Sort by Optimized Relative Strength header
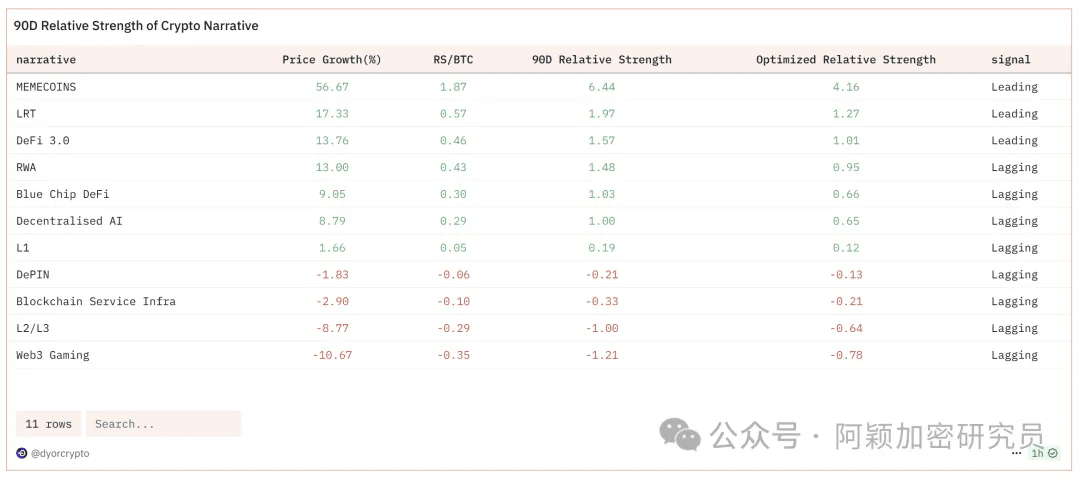Screen dimensions: 1080x479 coord(845,60)
